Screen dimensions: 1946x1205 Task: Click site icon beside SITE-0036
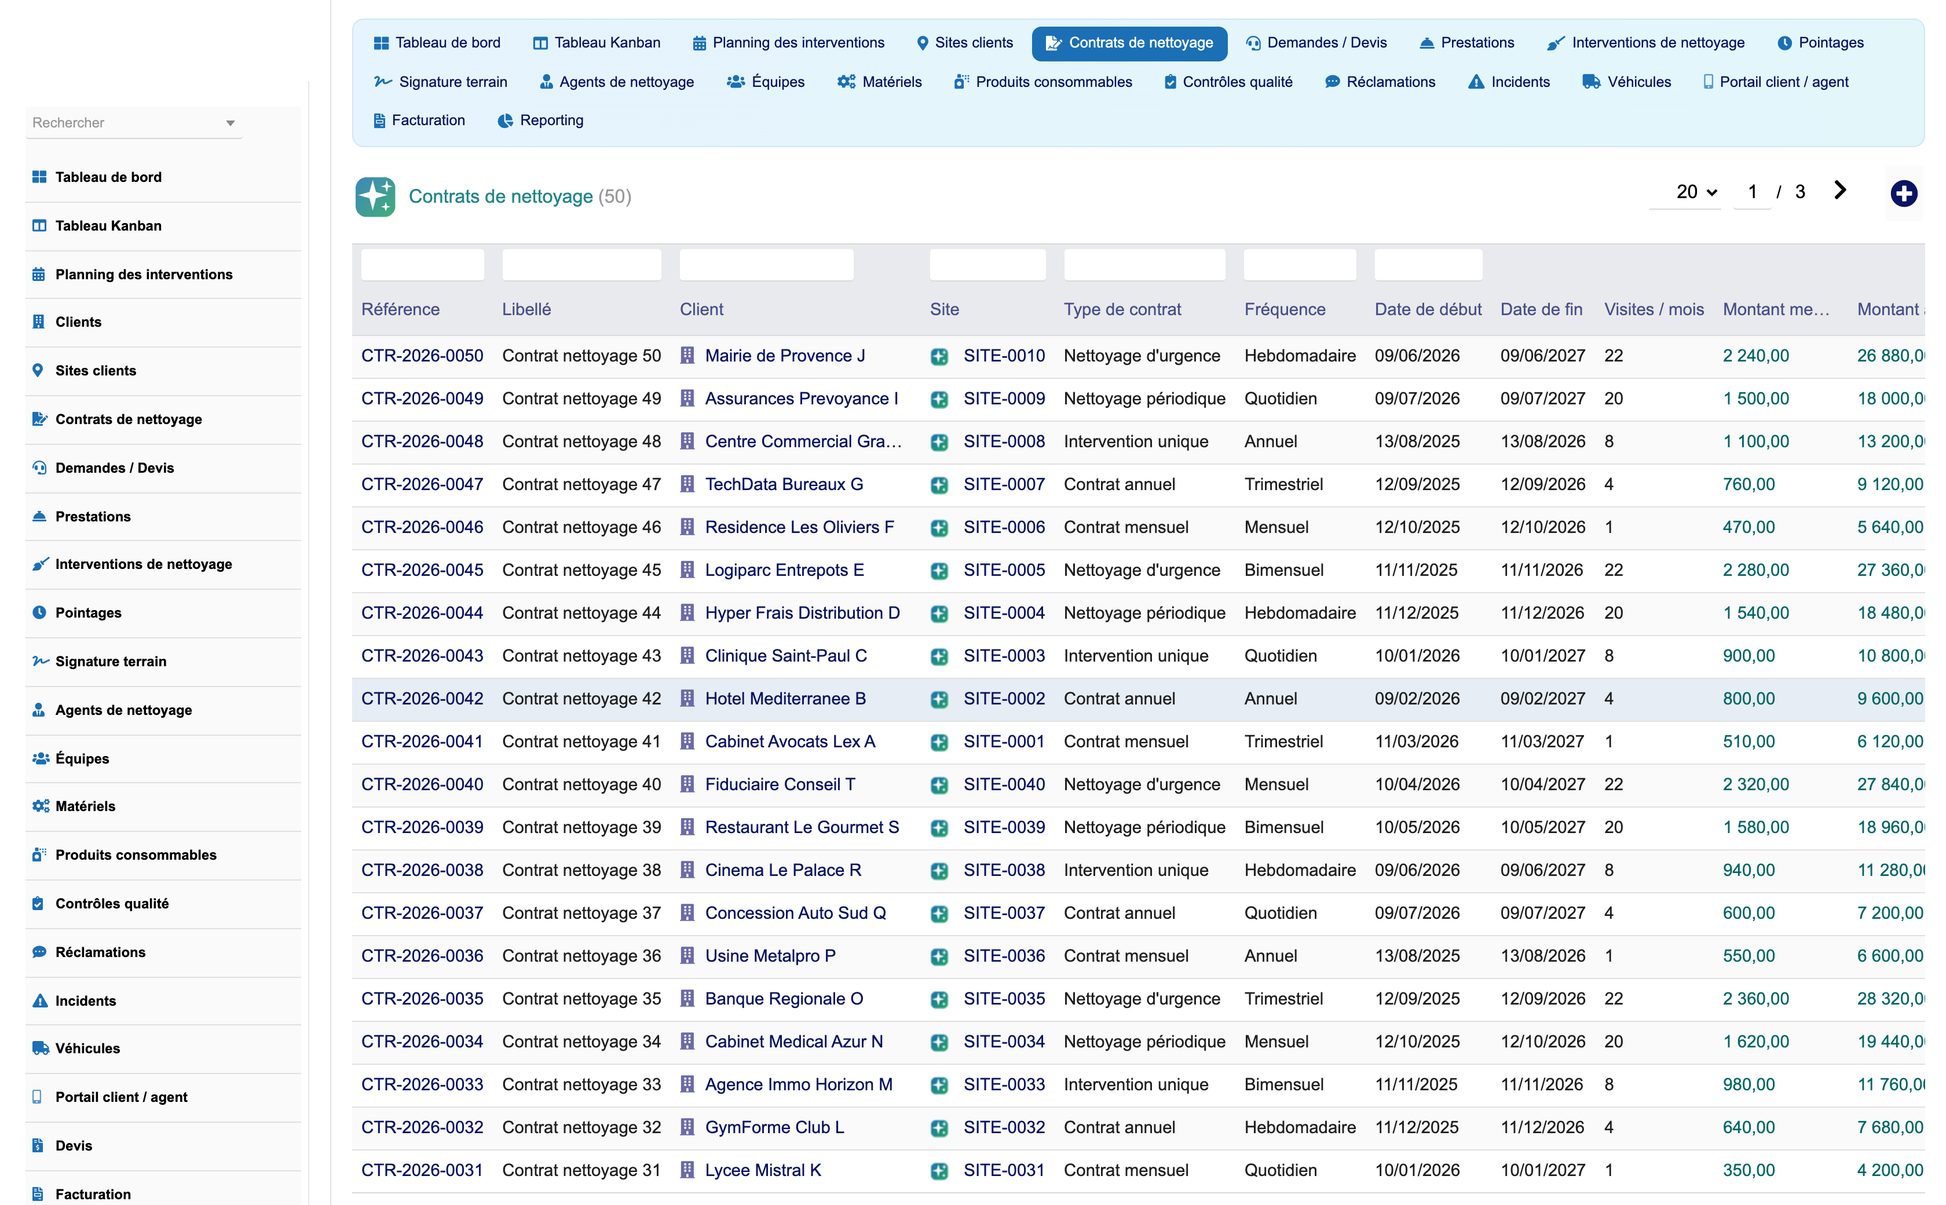[939, 957]
